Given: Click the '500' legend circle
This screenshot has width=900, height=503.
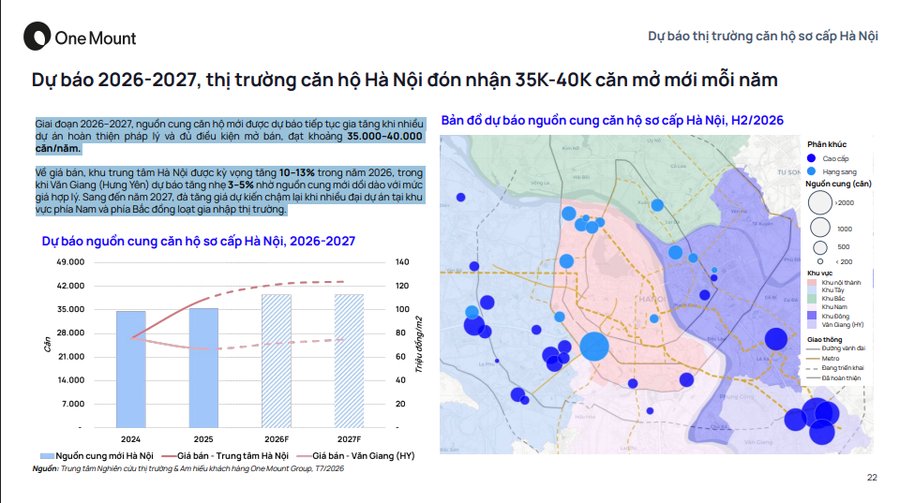Looking at the screenshot, I should [820, 247].
